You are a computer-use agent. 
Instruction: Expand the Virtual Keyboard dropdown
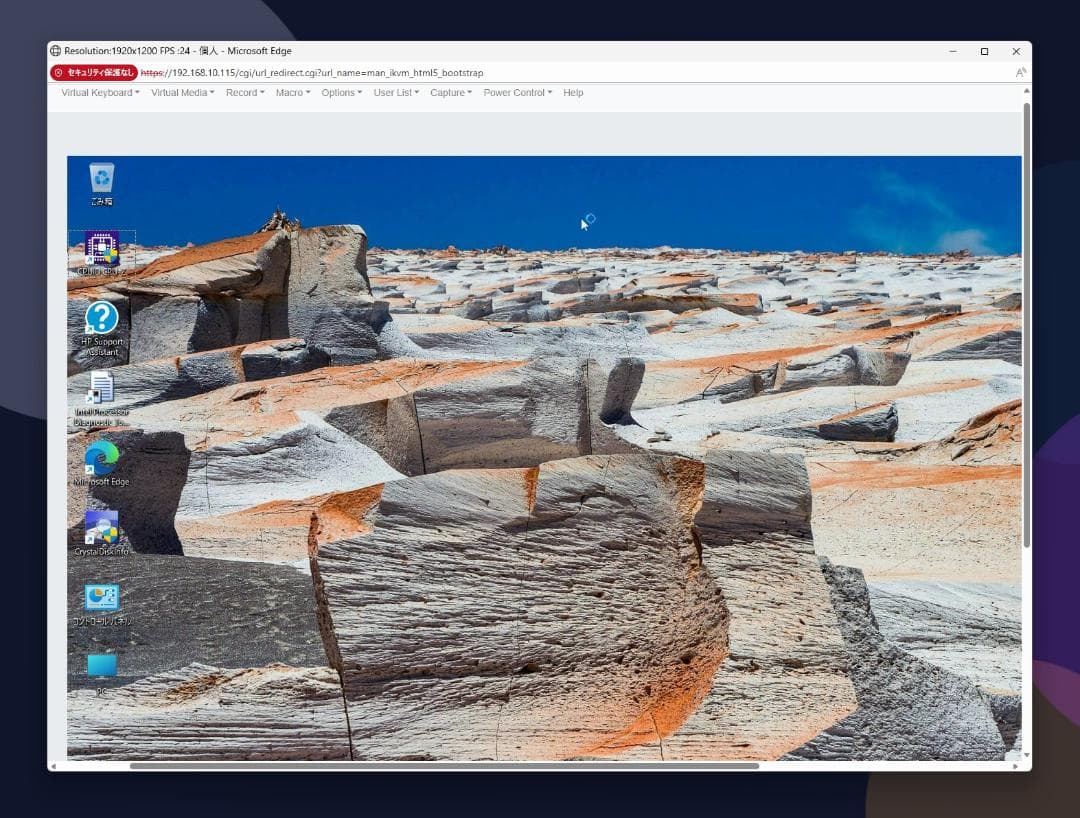point(100,93)
